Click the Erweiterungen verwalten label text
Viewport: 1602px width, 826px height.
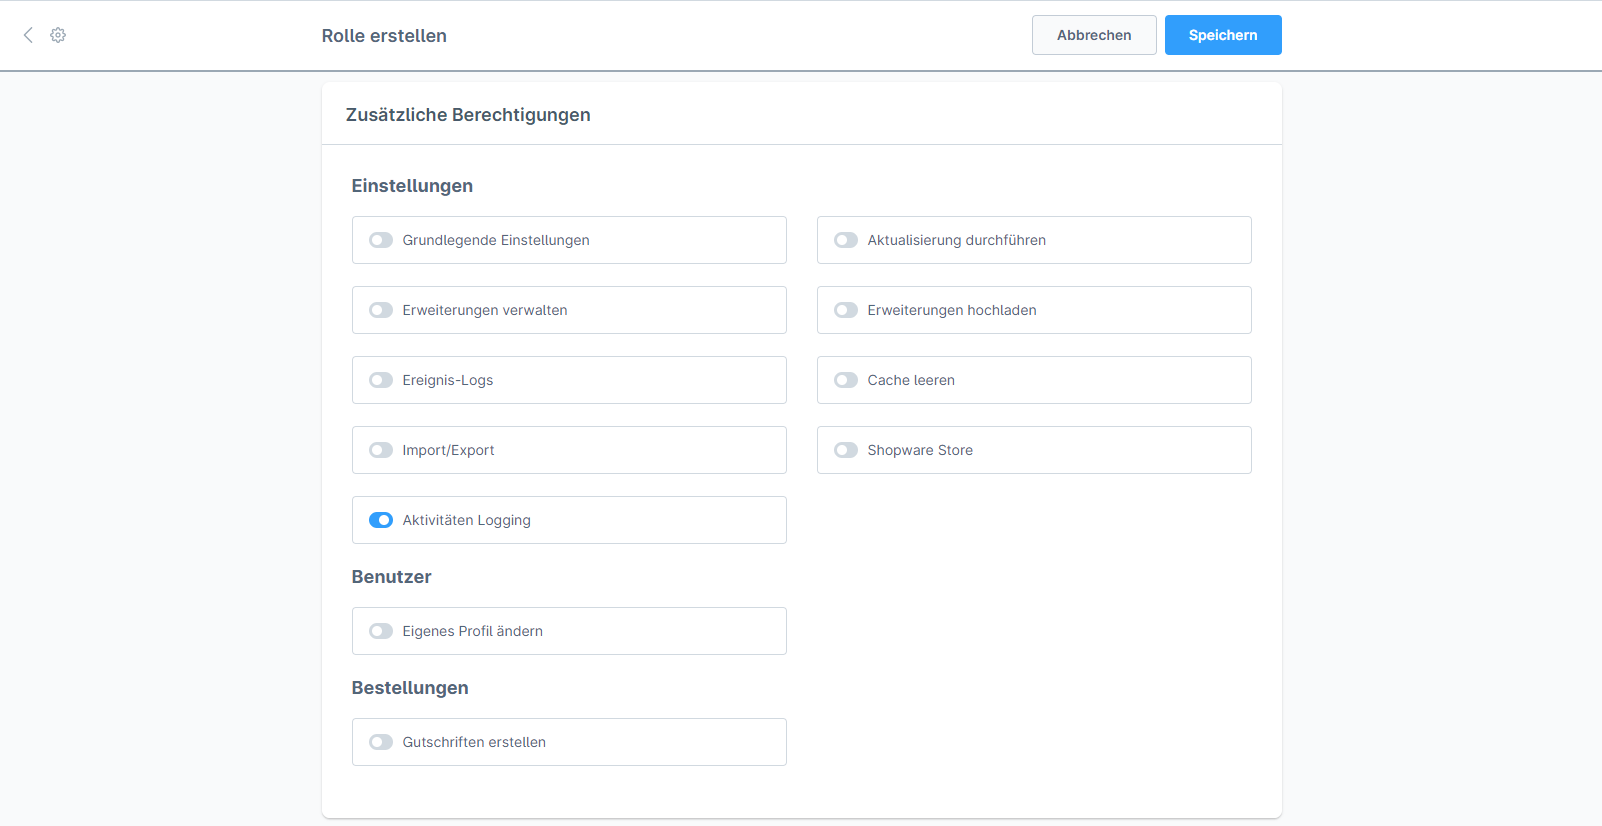(x=485, y=310)
